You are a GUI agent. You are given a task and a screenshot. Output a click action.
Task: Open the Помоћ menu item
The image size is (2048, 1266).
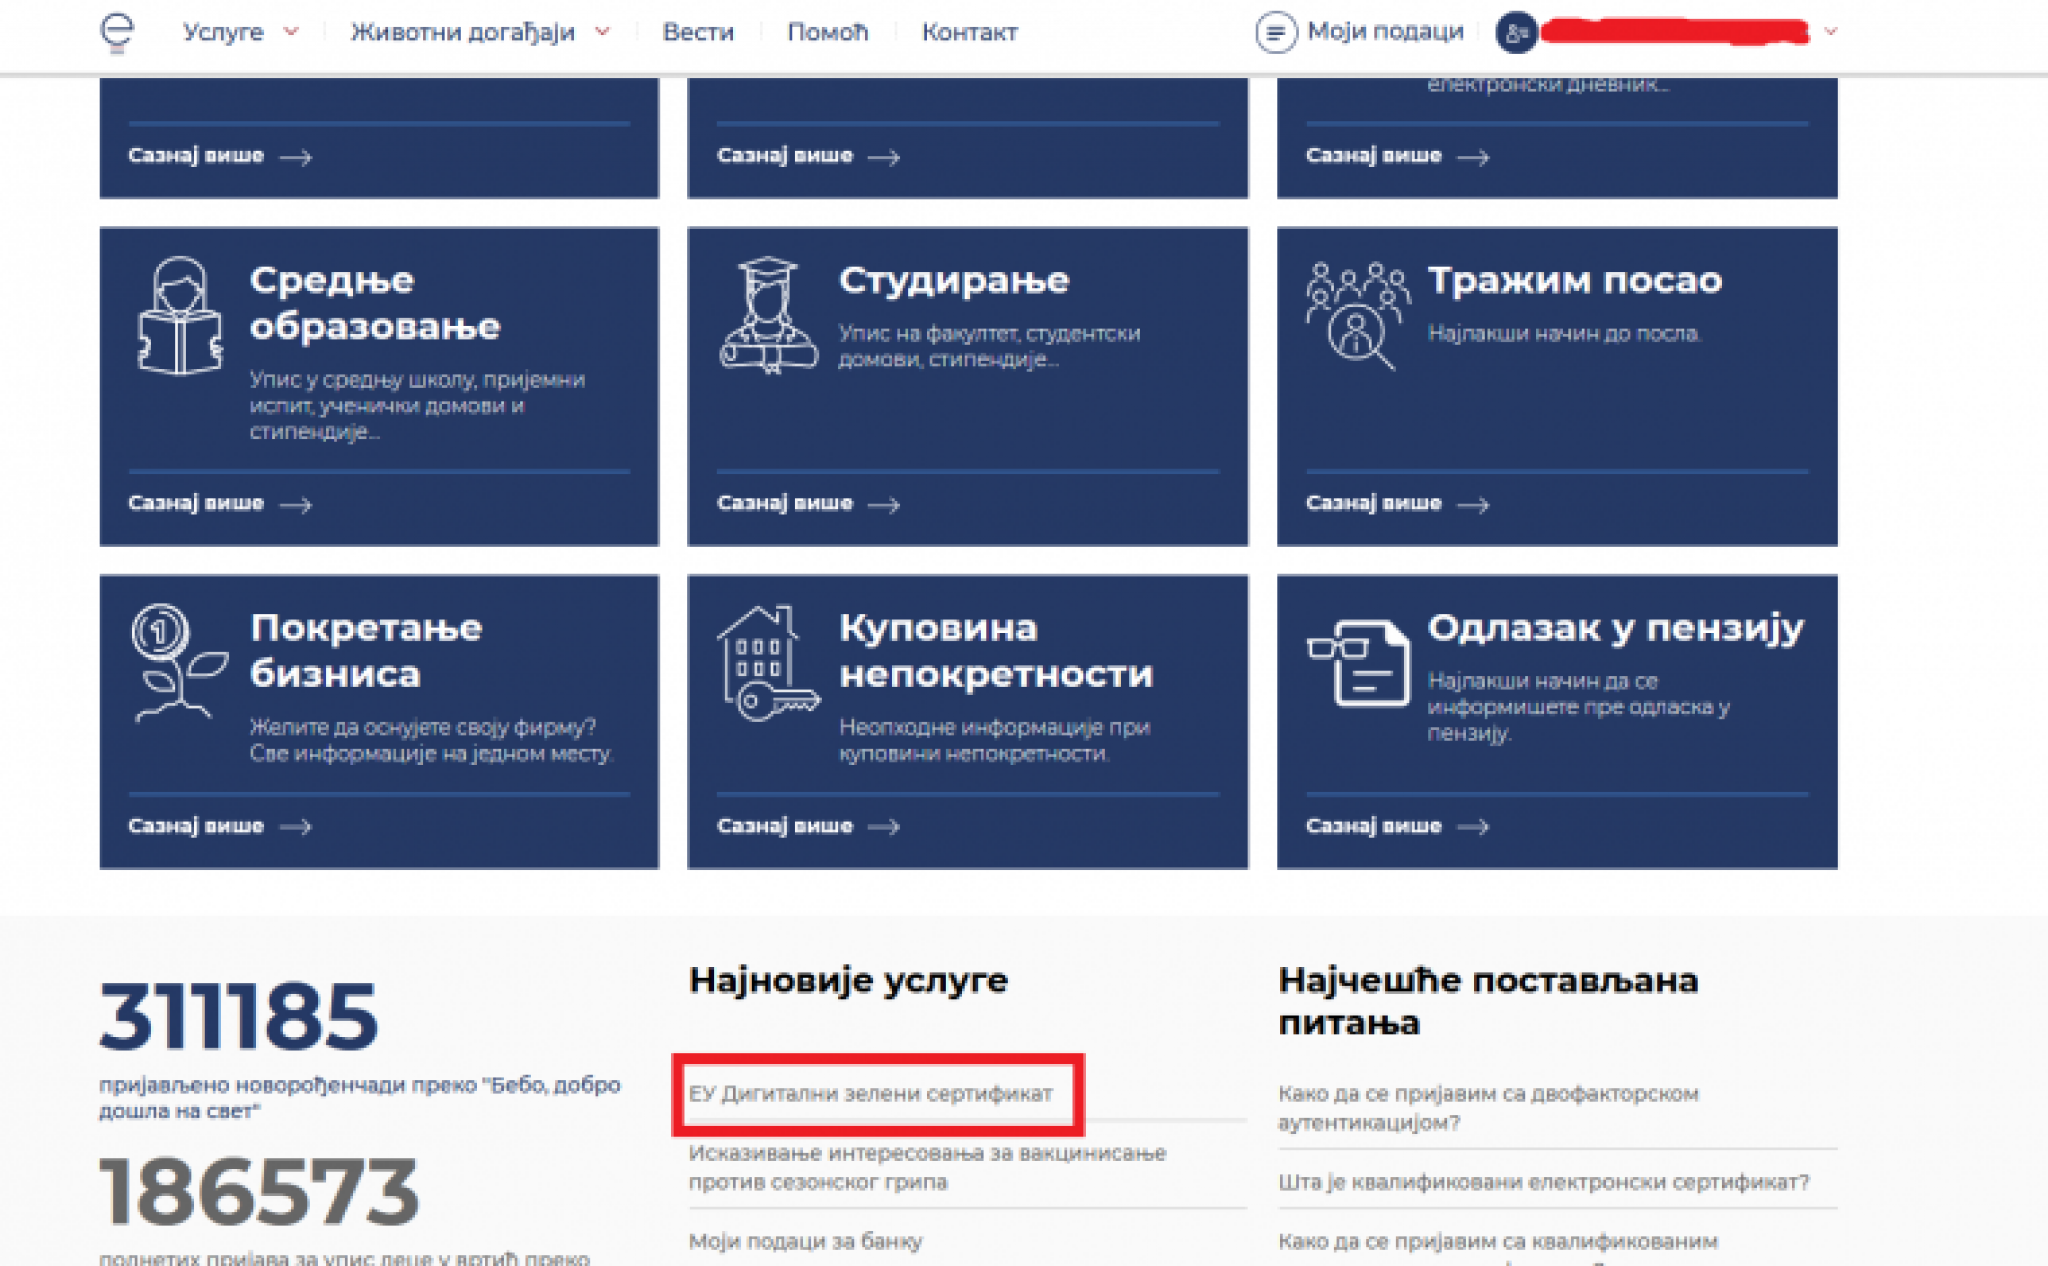click(x=829, y=32)
